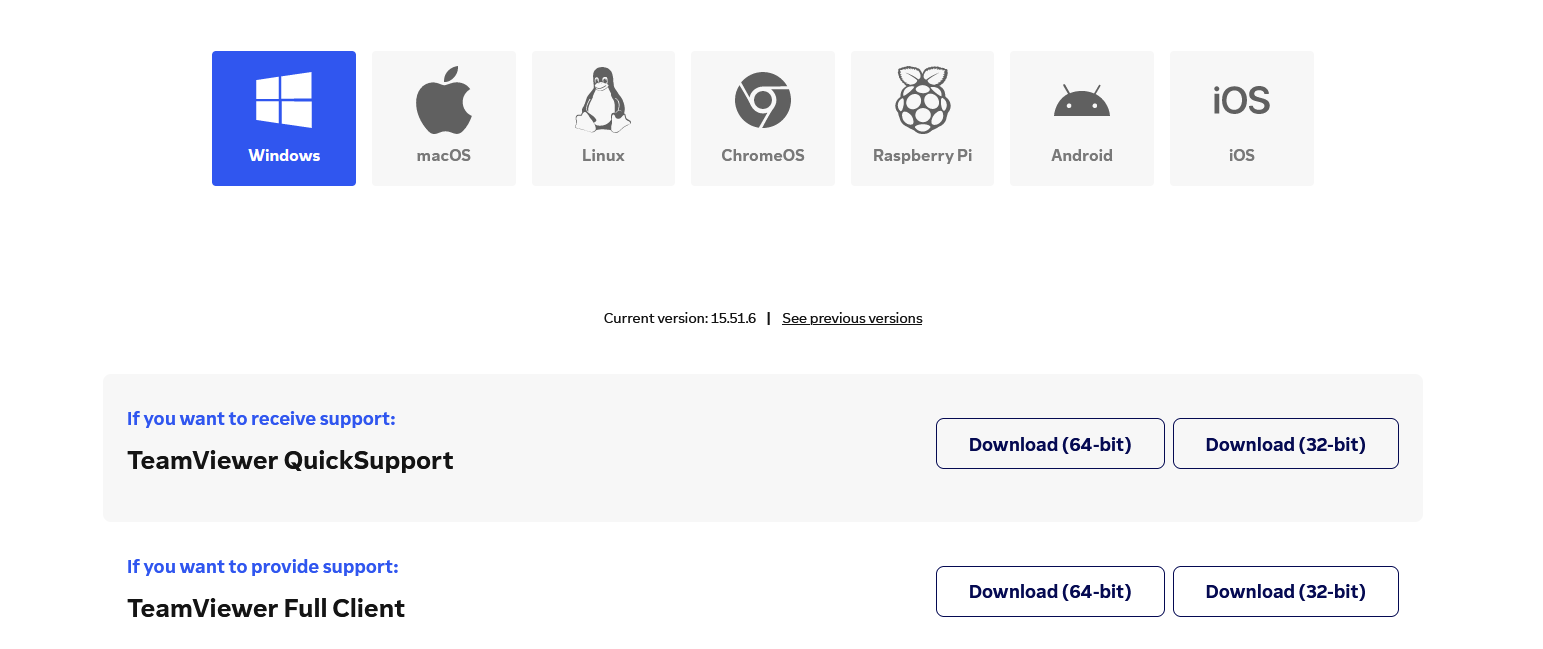The image size is (1543, 649).
Task: Download QuickSupport 64-bit version
Action: pyautogui.click(x=1050, y=444)
